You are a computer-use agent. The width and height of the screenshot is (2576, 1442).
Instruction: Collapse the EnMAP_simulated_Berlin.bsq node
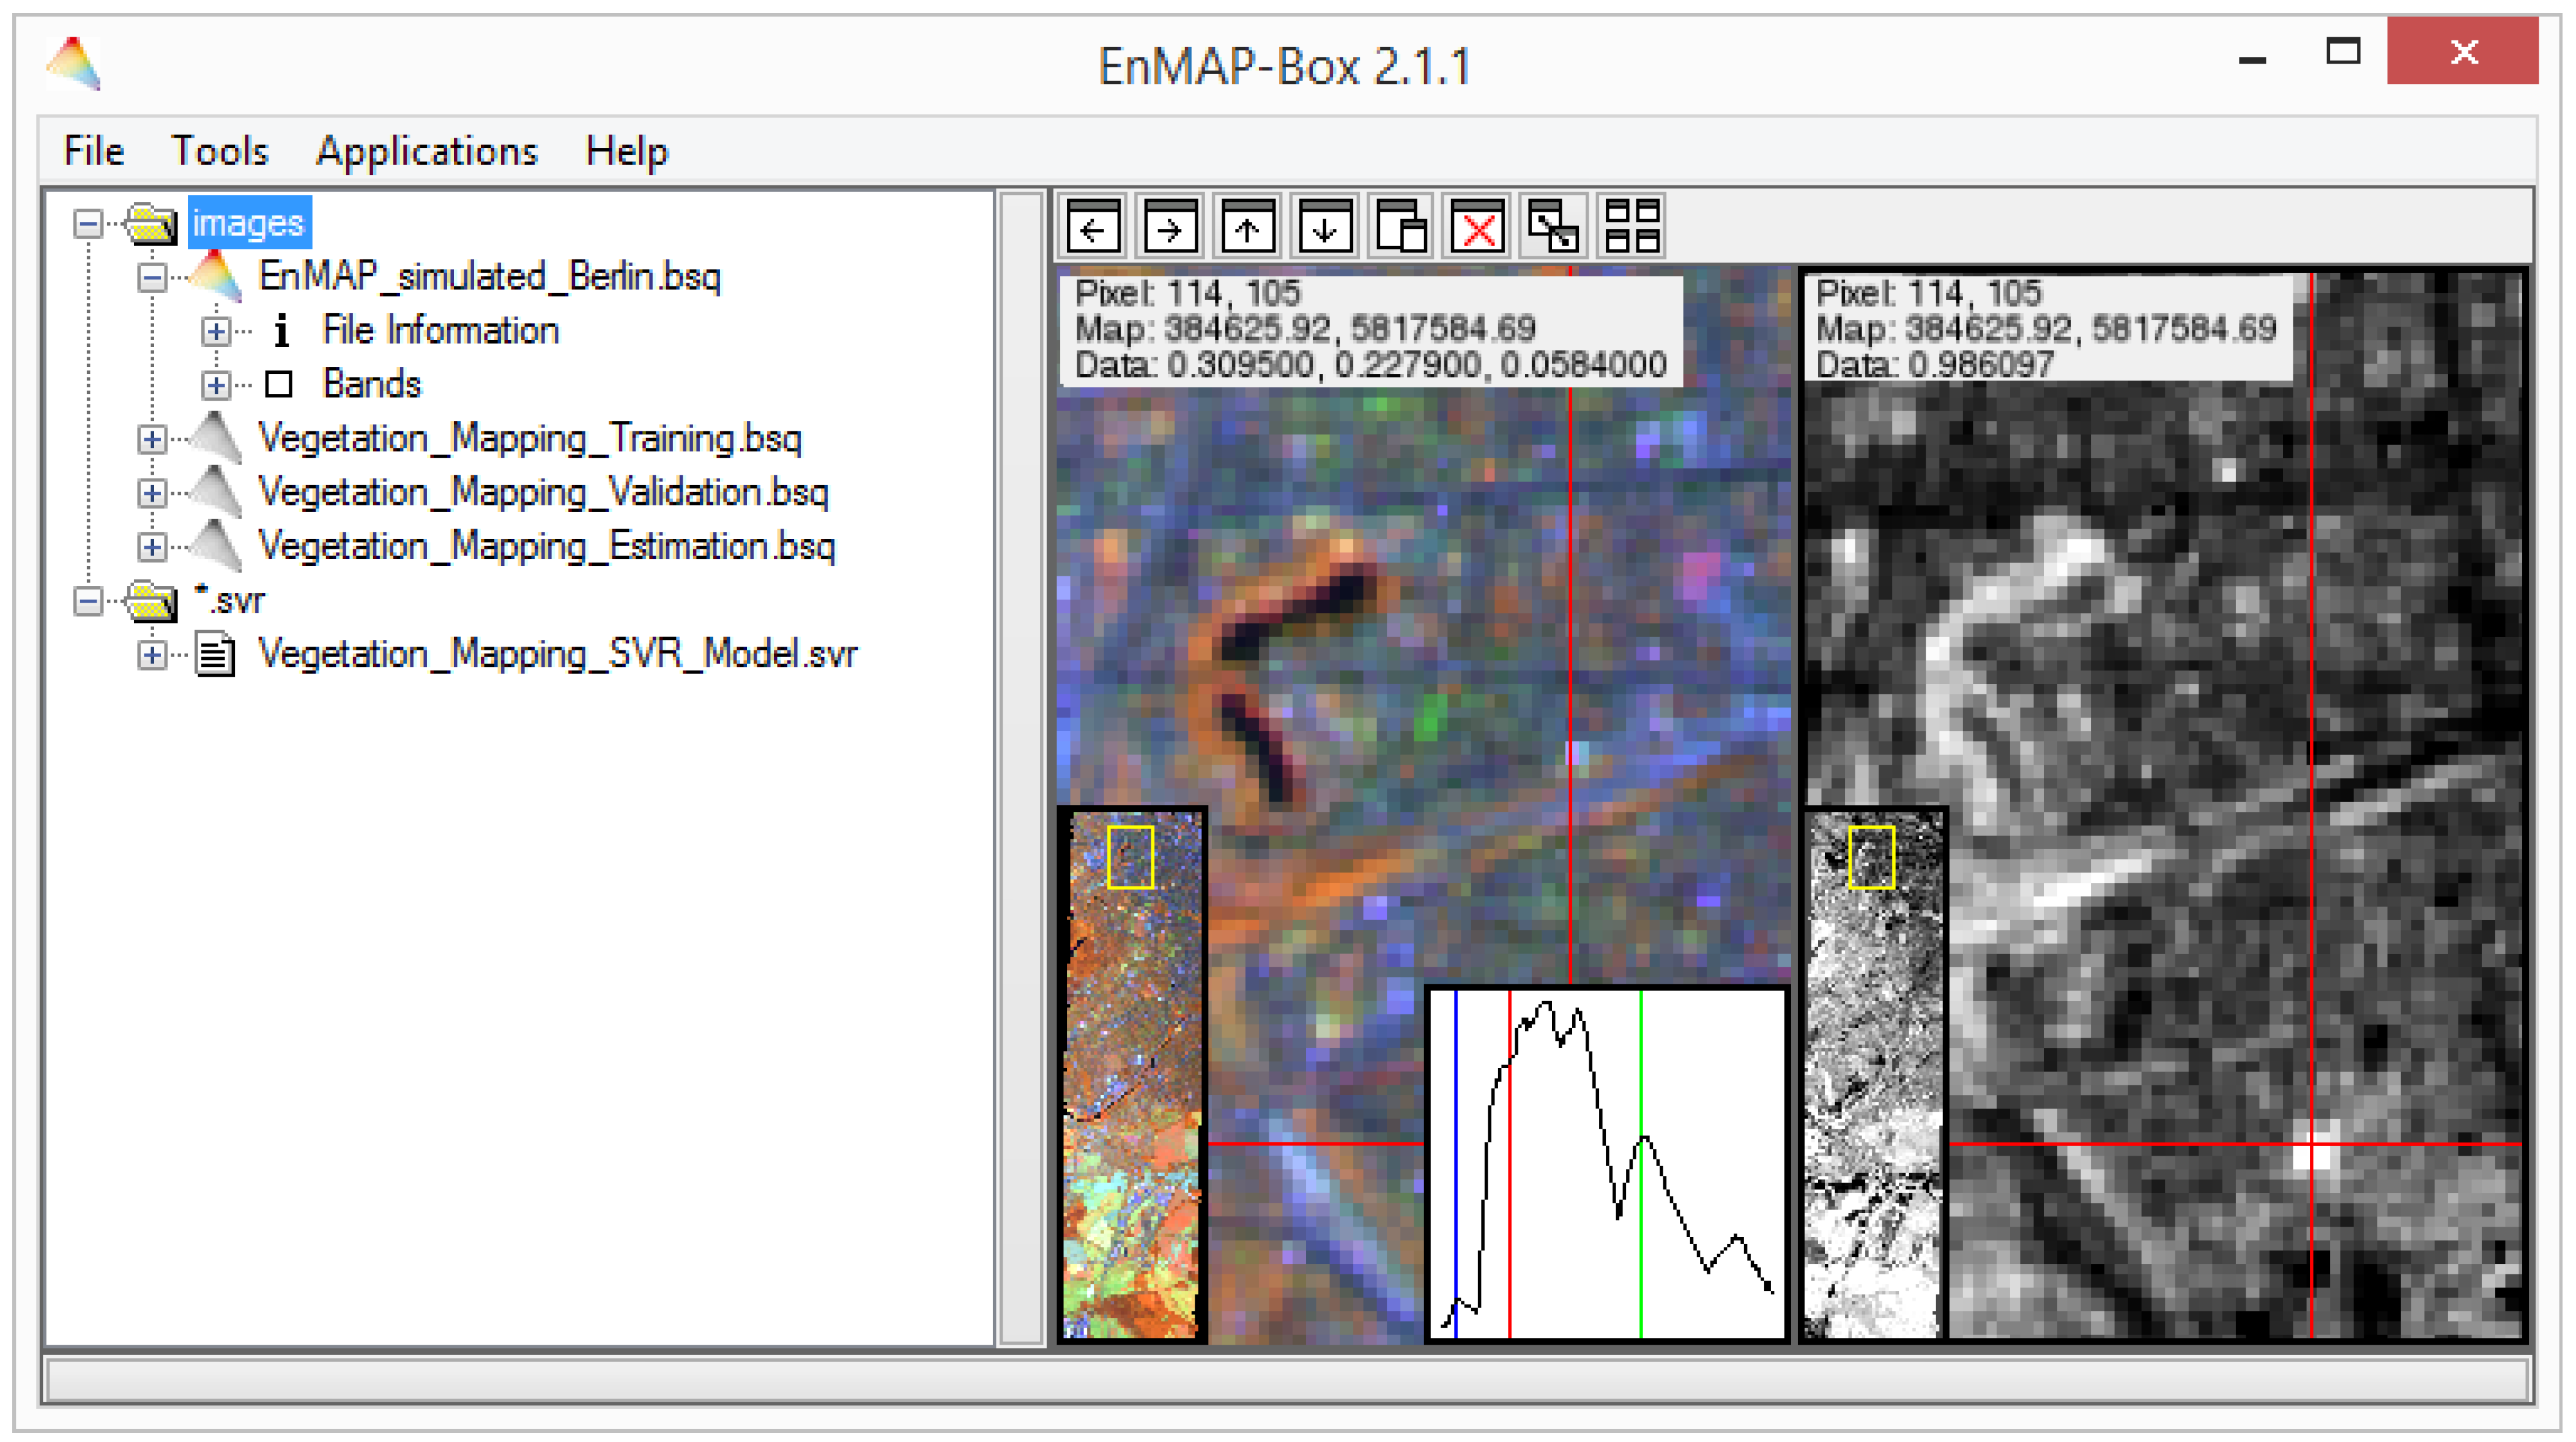(x=152, y=277)
